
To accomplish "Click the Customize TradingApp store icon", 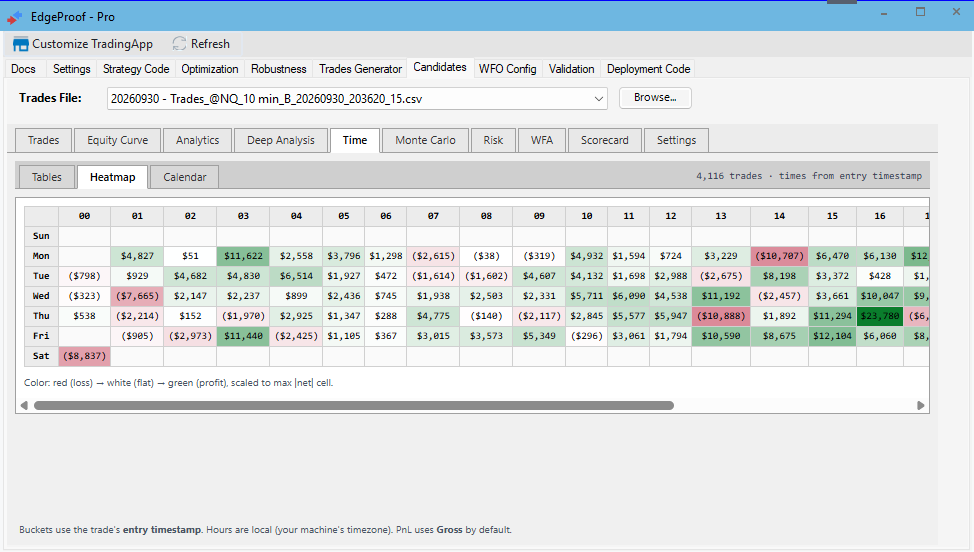I will (20, 44).
